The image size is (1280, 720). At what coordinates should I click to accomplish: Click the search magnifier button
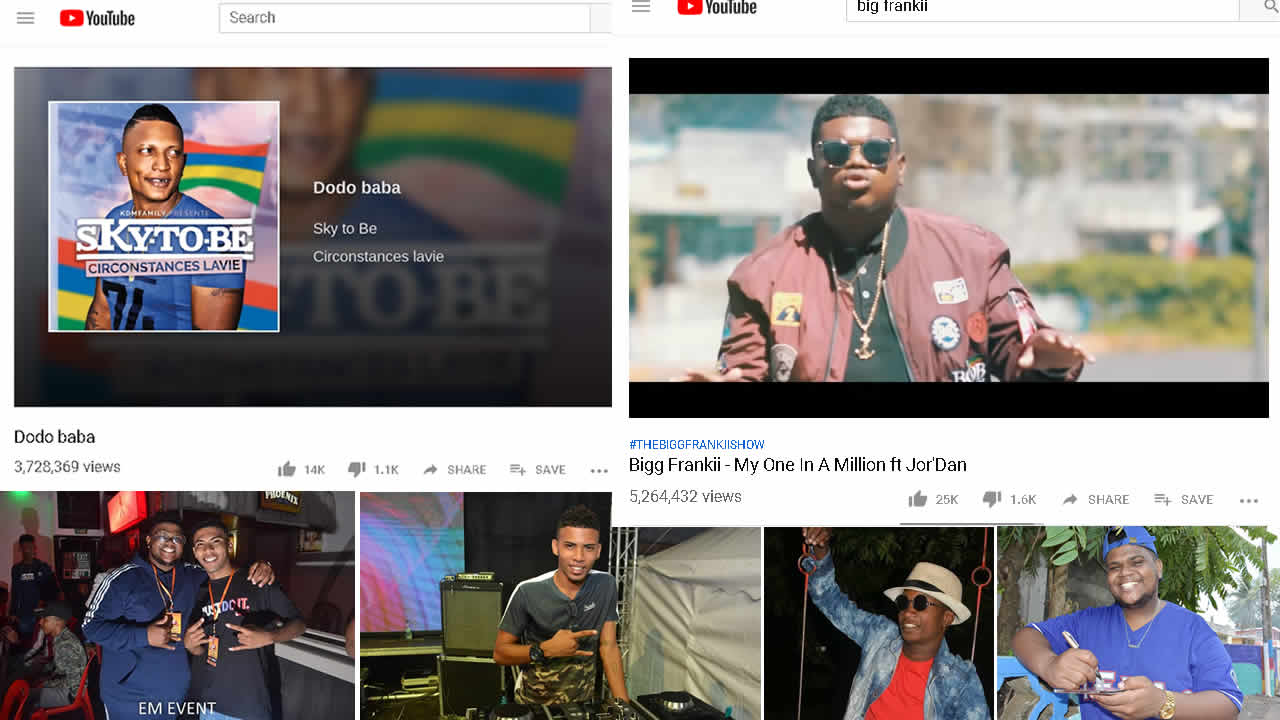pyautogui.click(x=1258, y=8)
